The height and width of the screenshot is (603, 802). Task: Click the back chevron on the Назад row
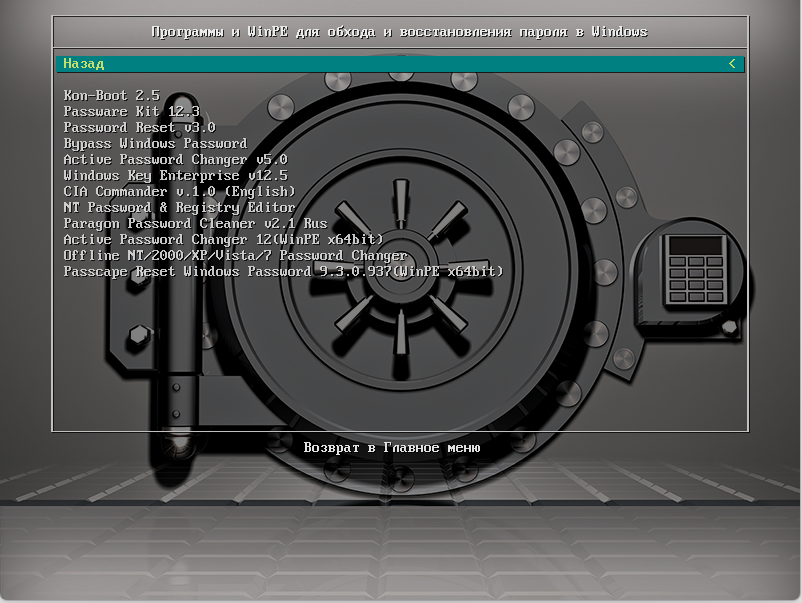733,63
